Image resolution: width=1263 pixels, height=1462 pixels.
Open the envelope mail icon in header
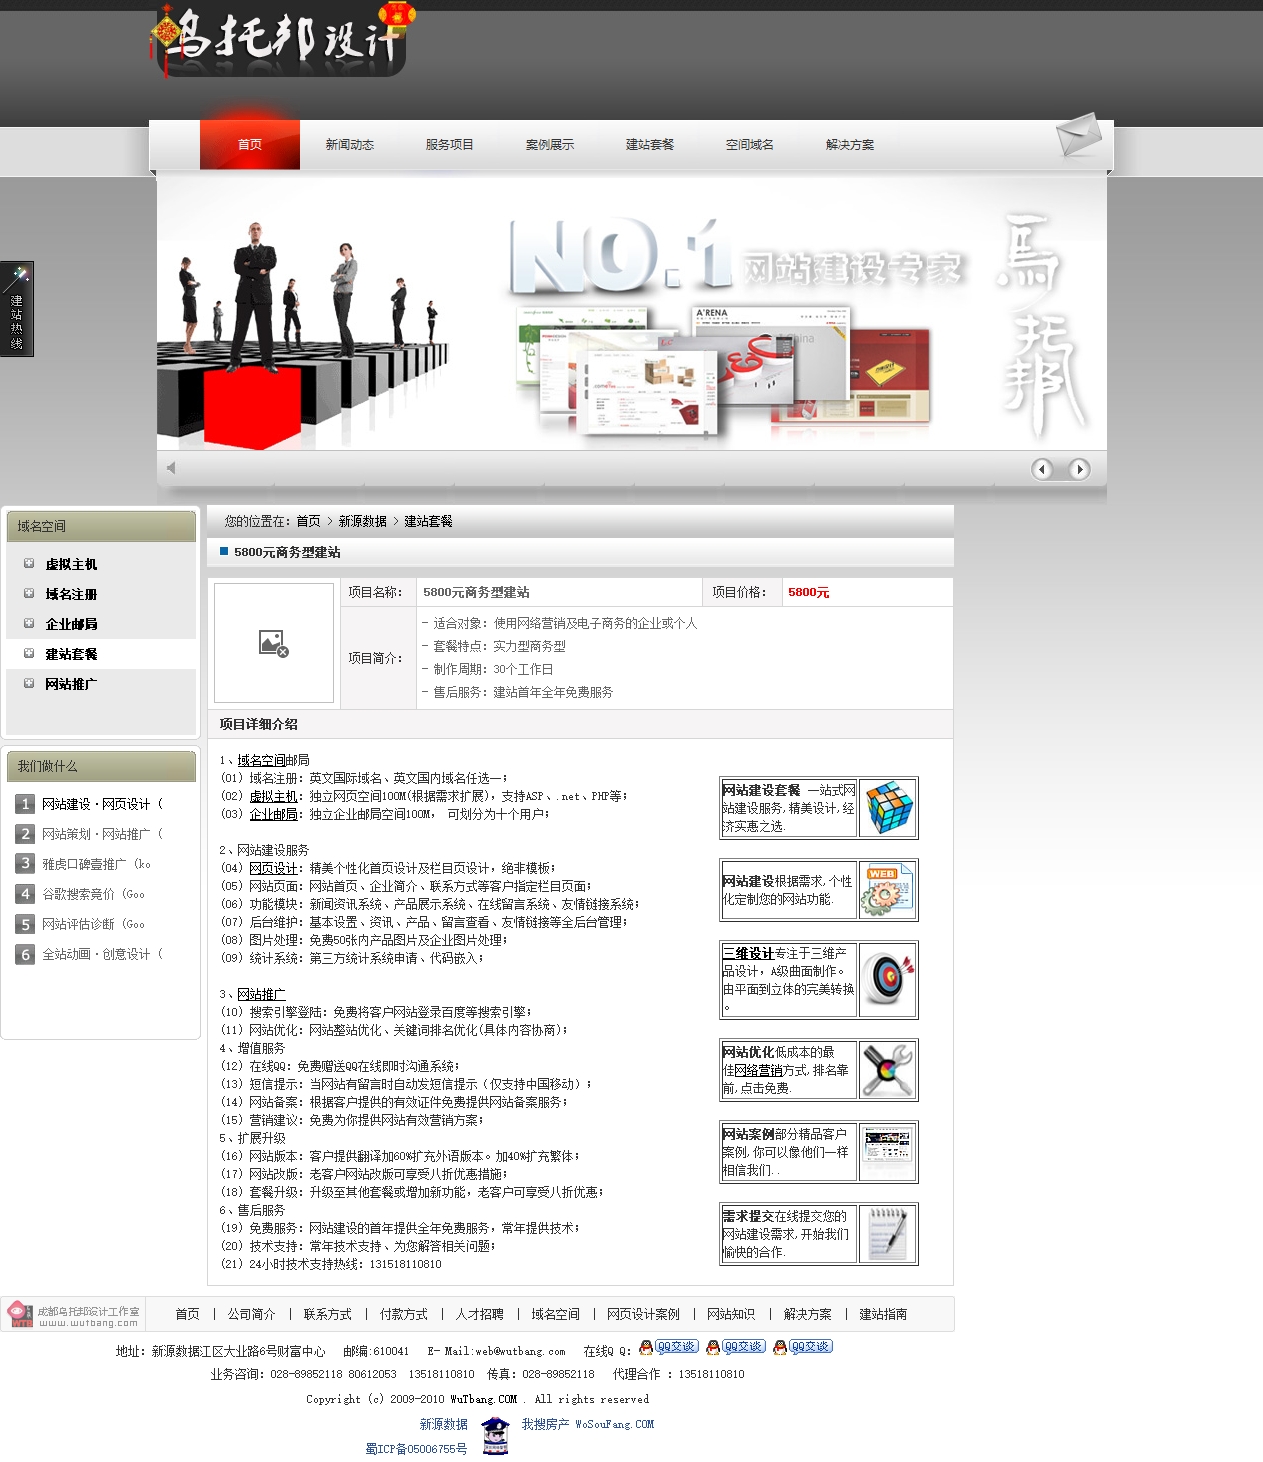(1079, 135)
